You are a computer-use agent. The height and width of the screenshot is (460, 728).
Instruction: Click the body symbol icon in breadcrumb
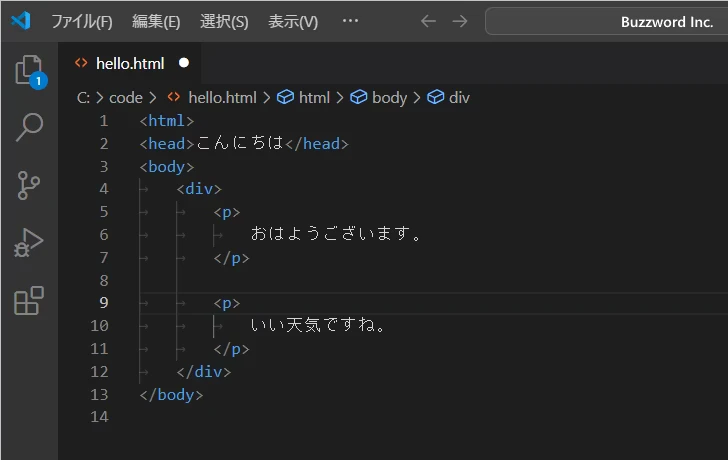[358, 97]
